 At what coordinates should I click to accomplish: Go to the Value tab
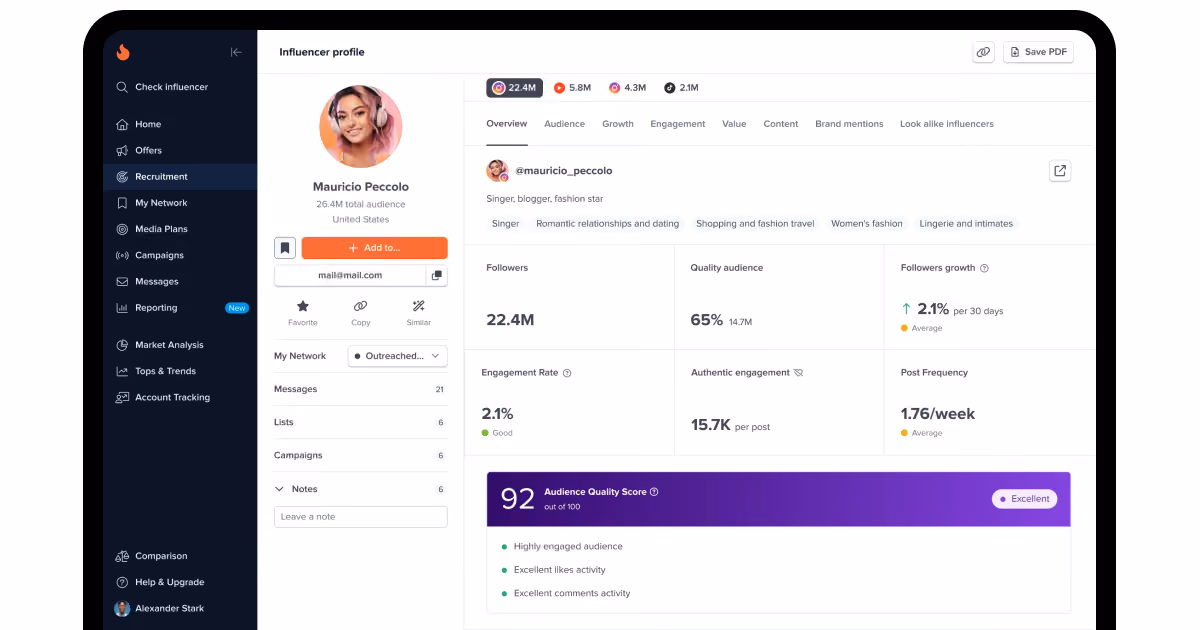point(734,124)
